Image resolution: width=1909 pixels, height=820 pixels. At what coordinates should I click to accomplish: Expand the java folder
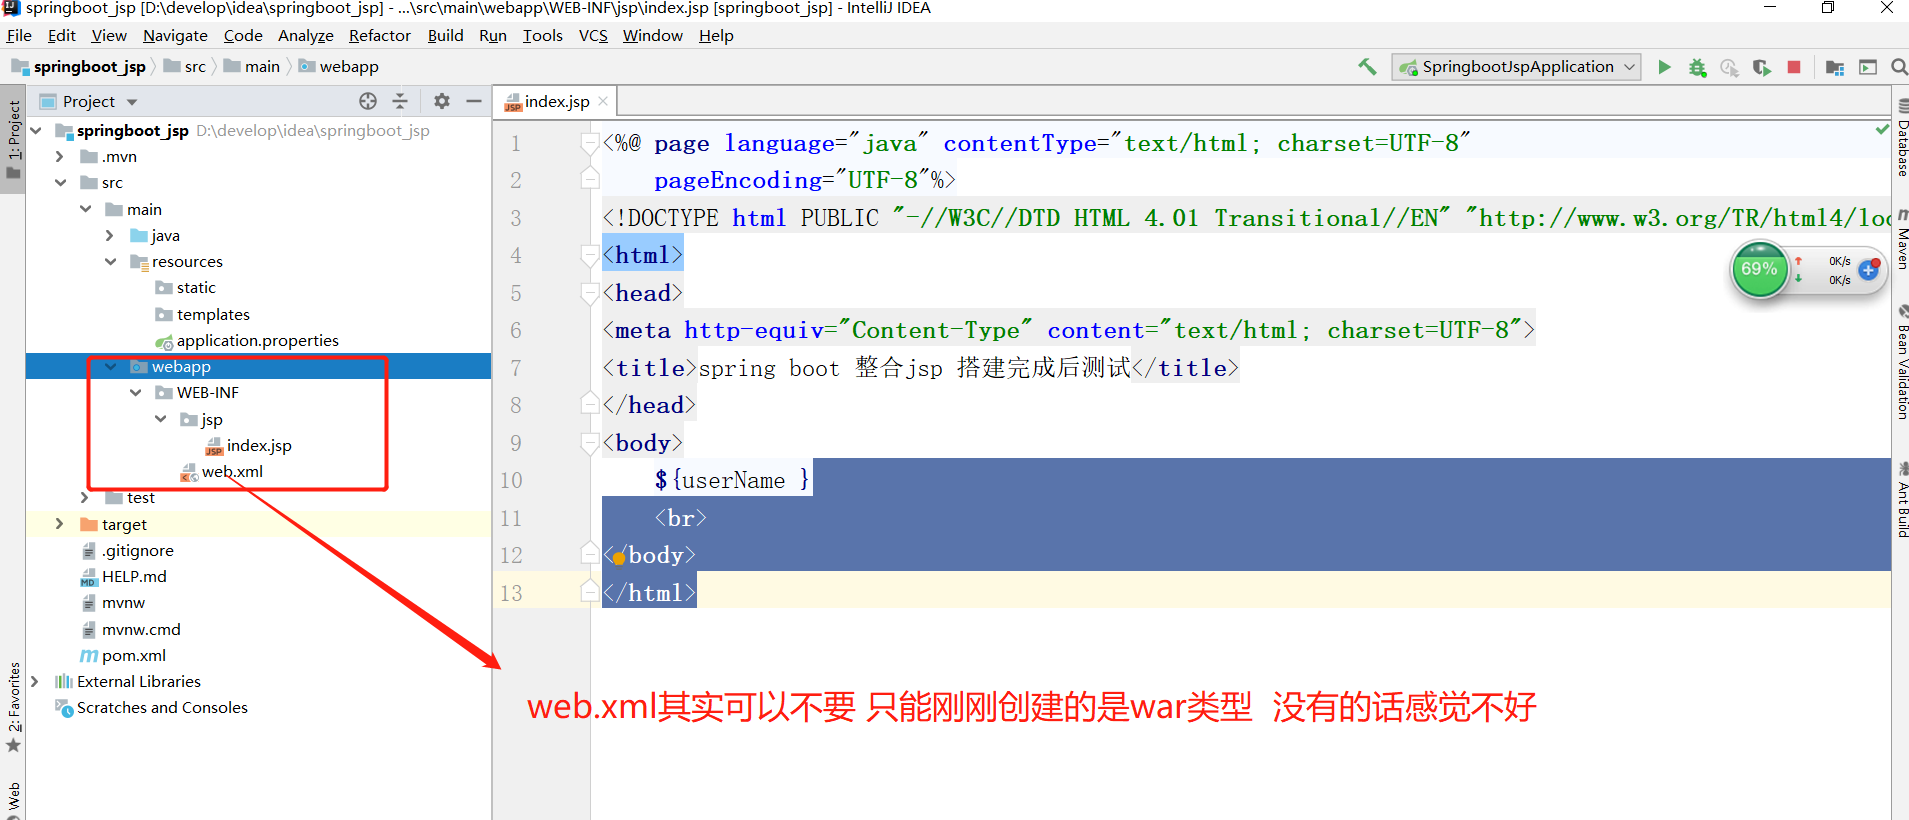click(x=110, y=235)
